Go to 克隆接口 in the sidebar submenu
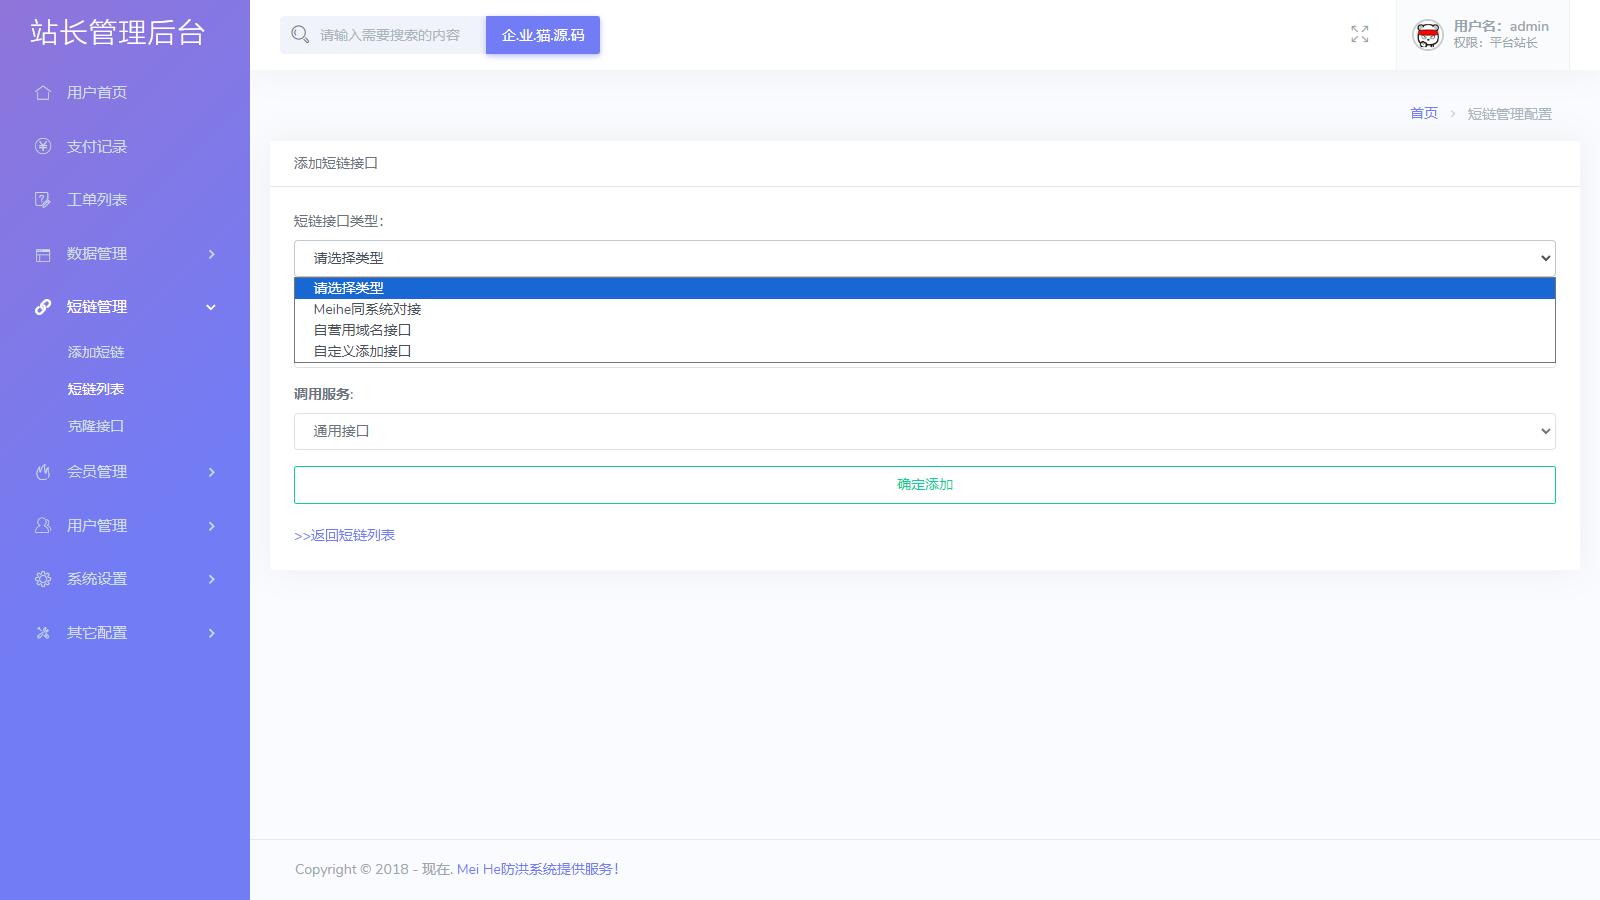The width and height of the screenshot is (1600, 900). (96, 426)
